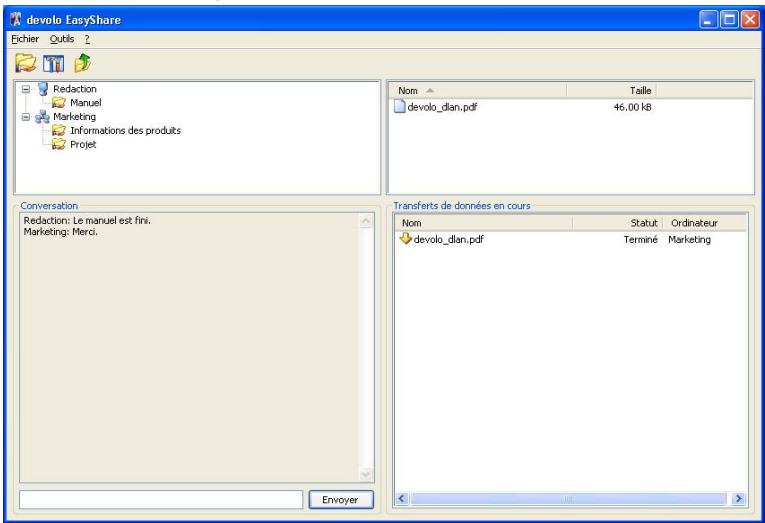The height and width of the screenshot is (523, 765).
Task: Collapse the Redaction tree node
Action: click(26, 89)
